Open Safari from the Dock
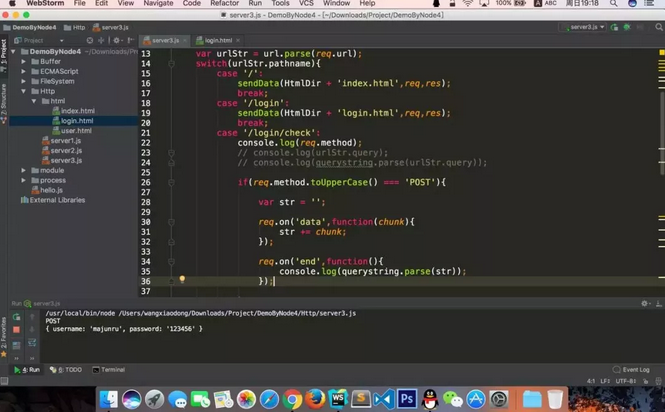The image size is (665, 412). tap(269, 399)
